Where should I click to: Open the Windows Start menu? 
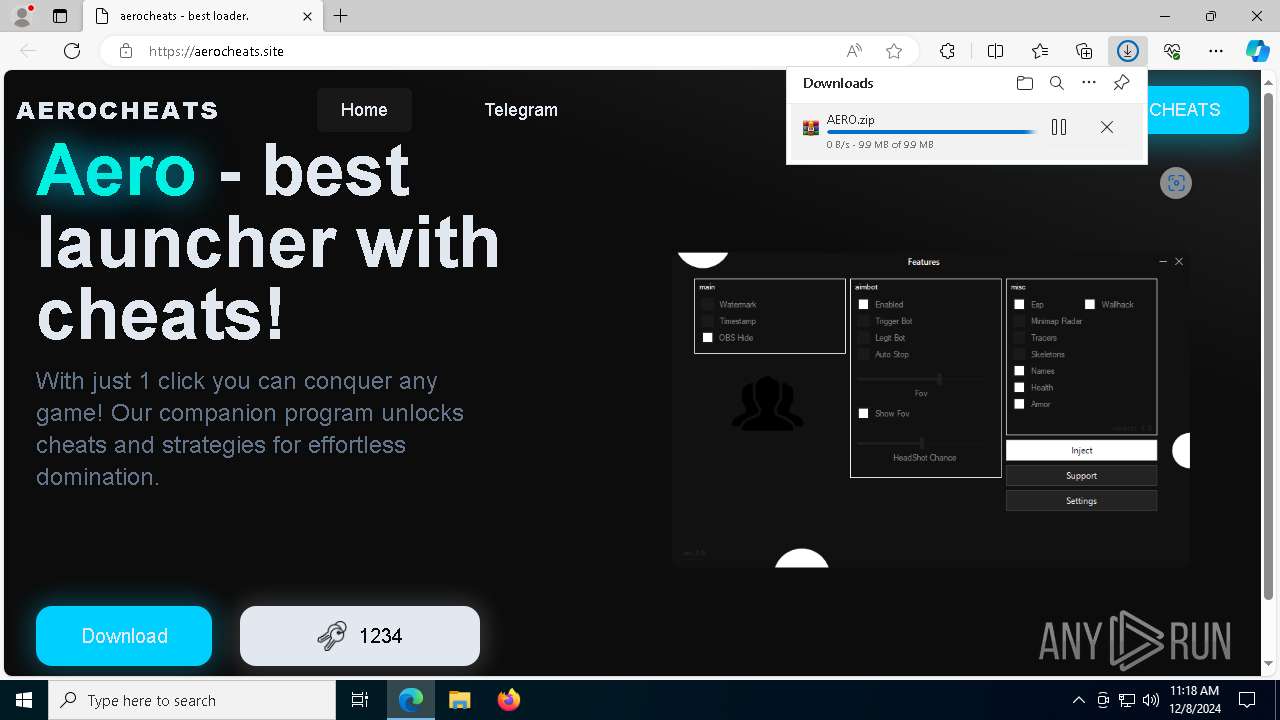[x=24, y=700]
